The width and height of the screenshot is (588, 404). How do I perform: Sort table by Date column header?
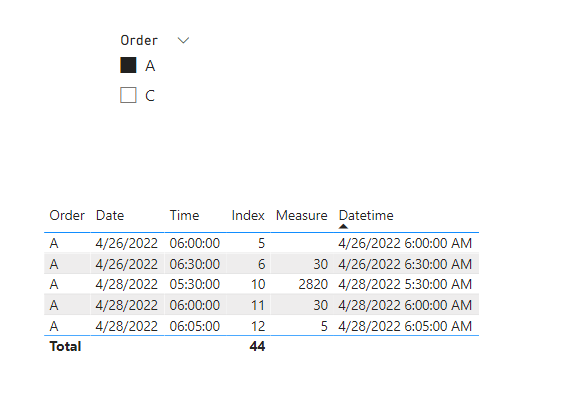click(110, 215)
